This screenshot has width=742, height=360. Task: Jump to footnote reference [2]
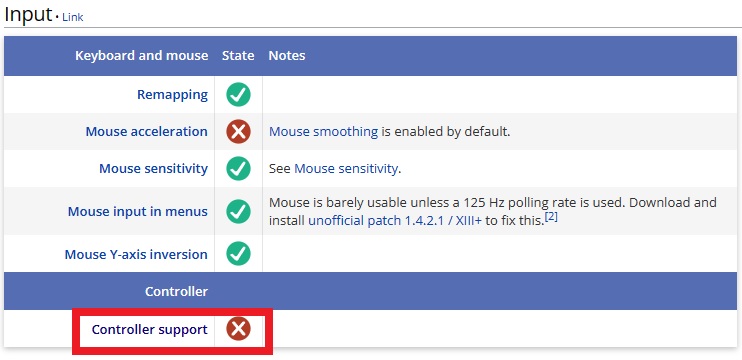click(551, 218)
